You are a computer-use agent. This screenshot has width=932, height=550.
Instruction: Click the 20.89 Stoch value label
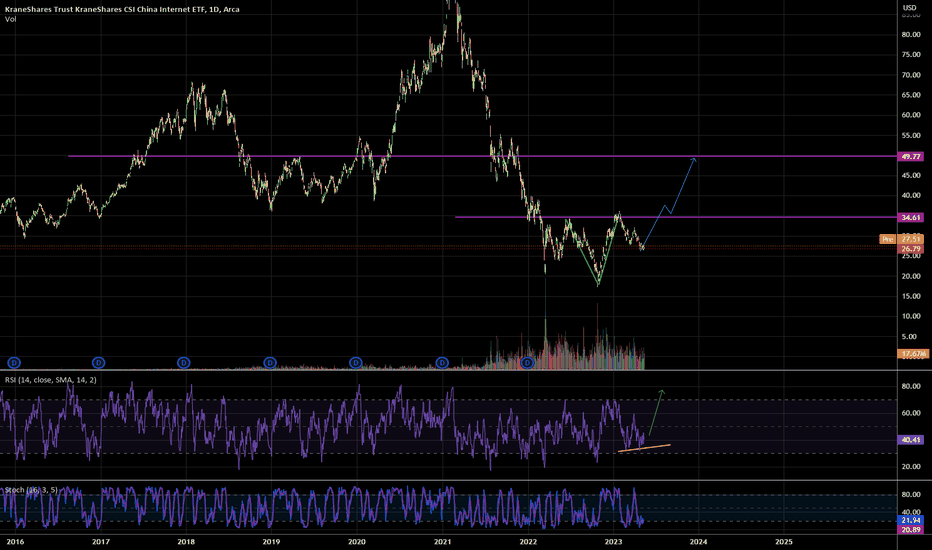click(x=911, y=529)
